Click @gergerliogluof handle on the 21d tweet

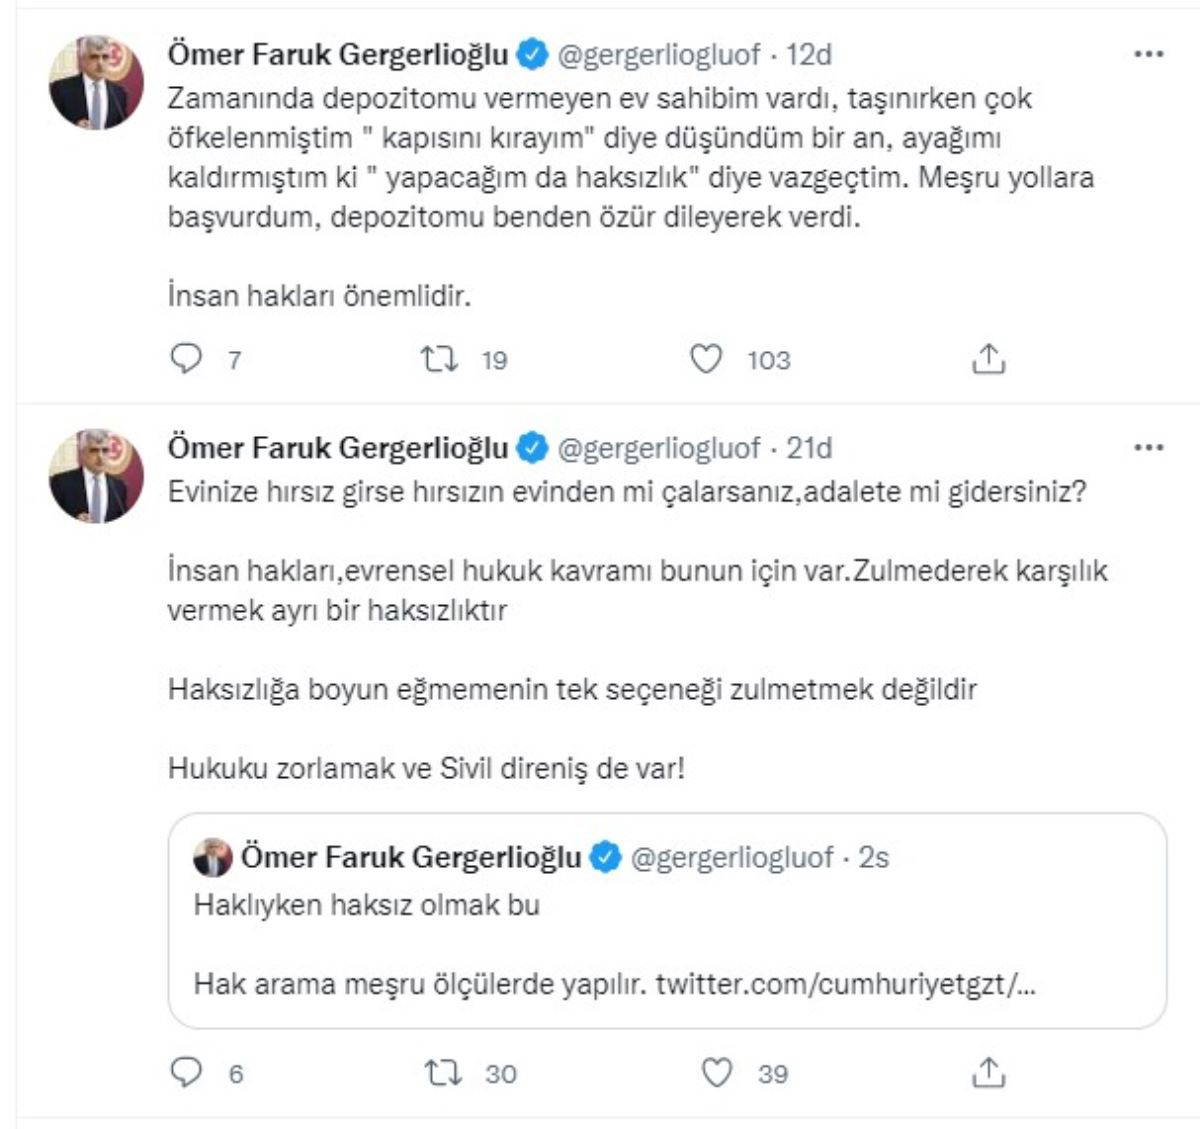pyautogui.click(x=658, y=448)
